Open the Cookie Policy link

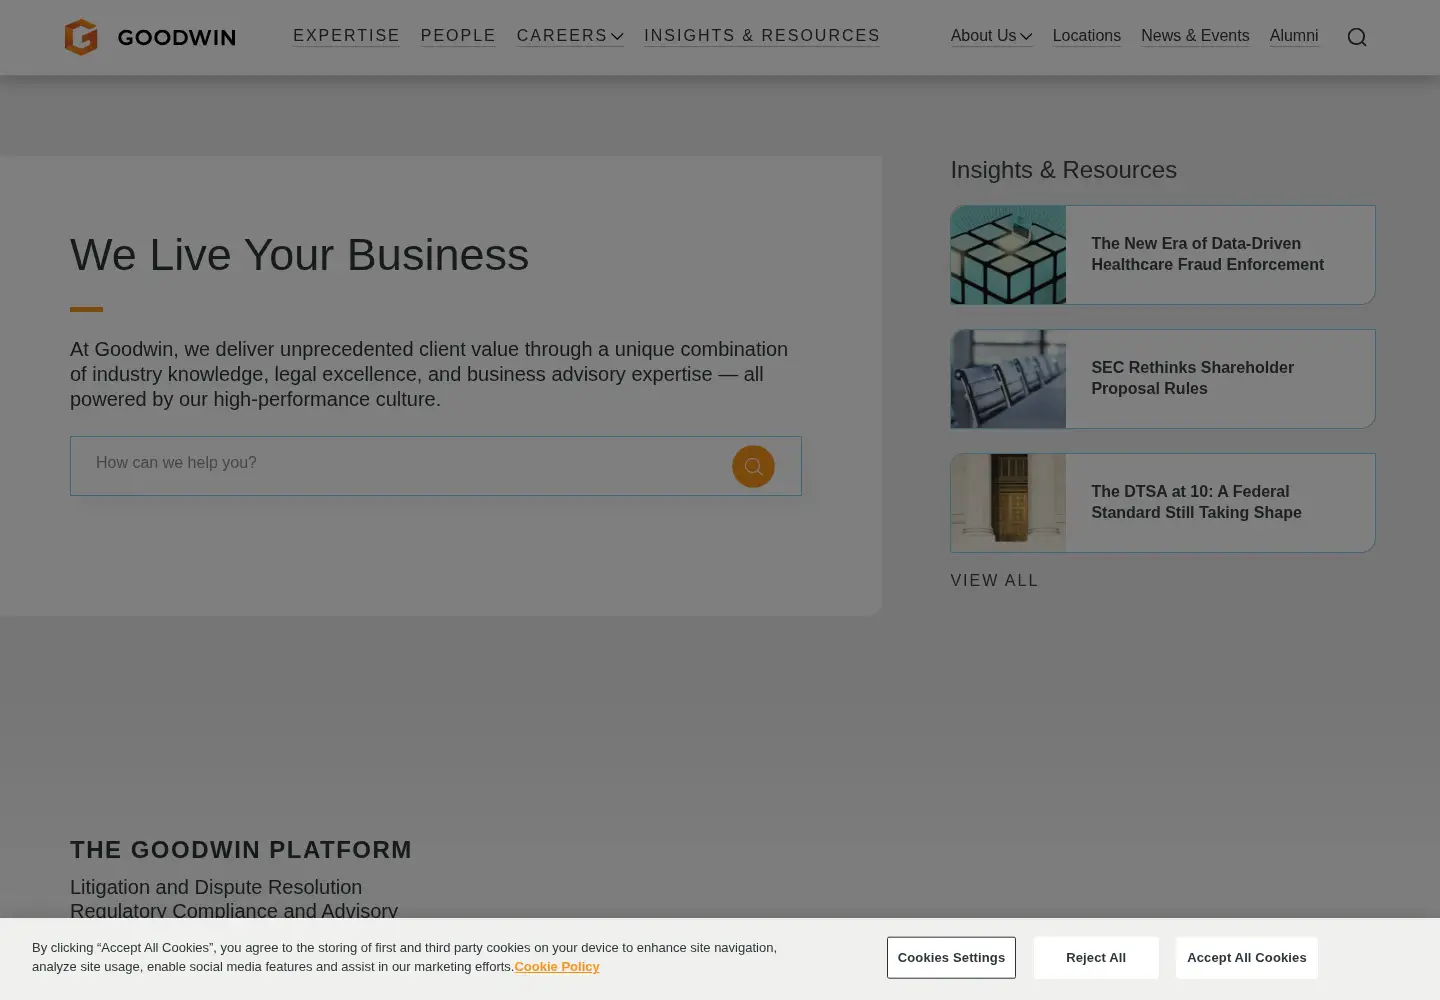tap(557, 967)
